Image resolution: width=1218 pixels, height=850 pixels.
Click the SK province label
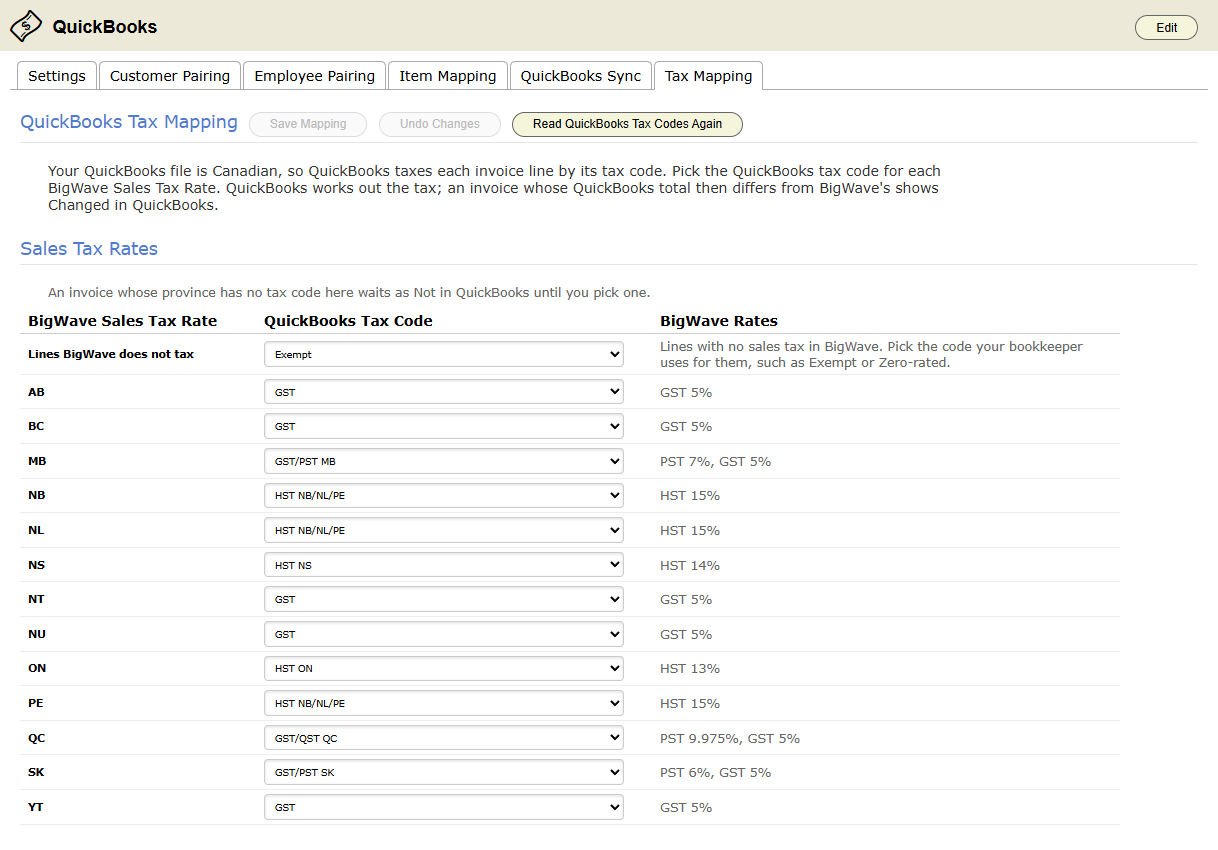pyautogui.click(x=36, y=772)
